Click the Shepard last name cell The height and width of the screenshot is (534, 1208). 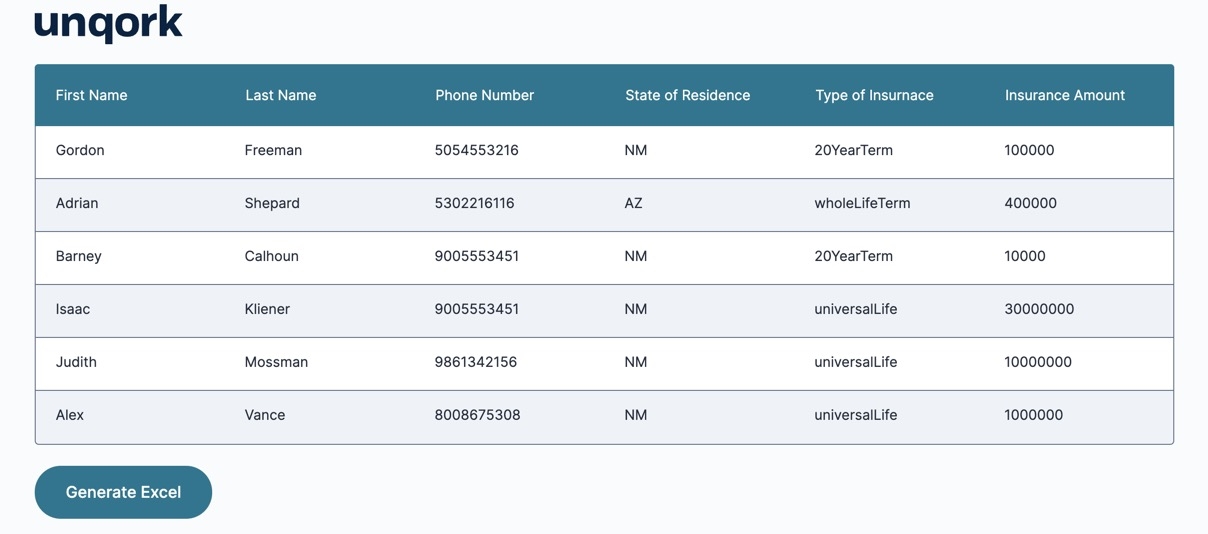[x=272, y=203]
